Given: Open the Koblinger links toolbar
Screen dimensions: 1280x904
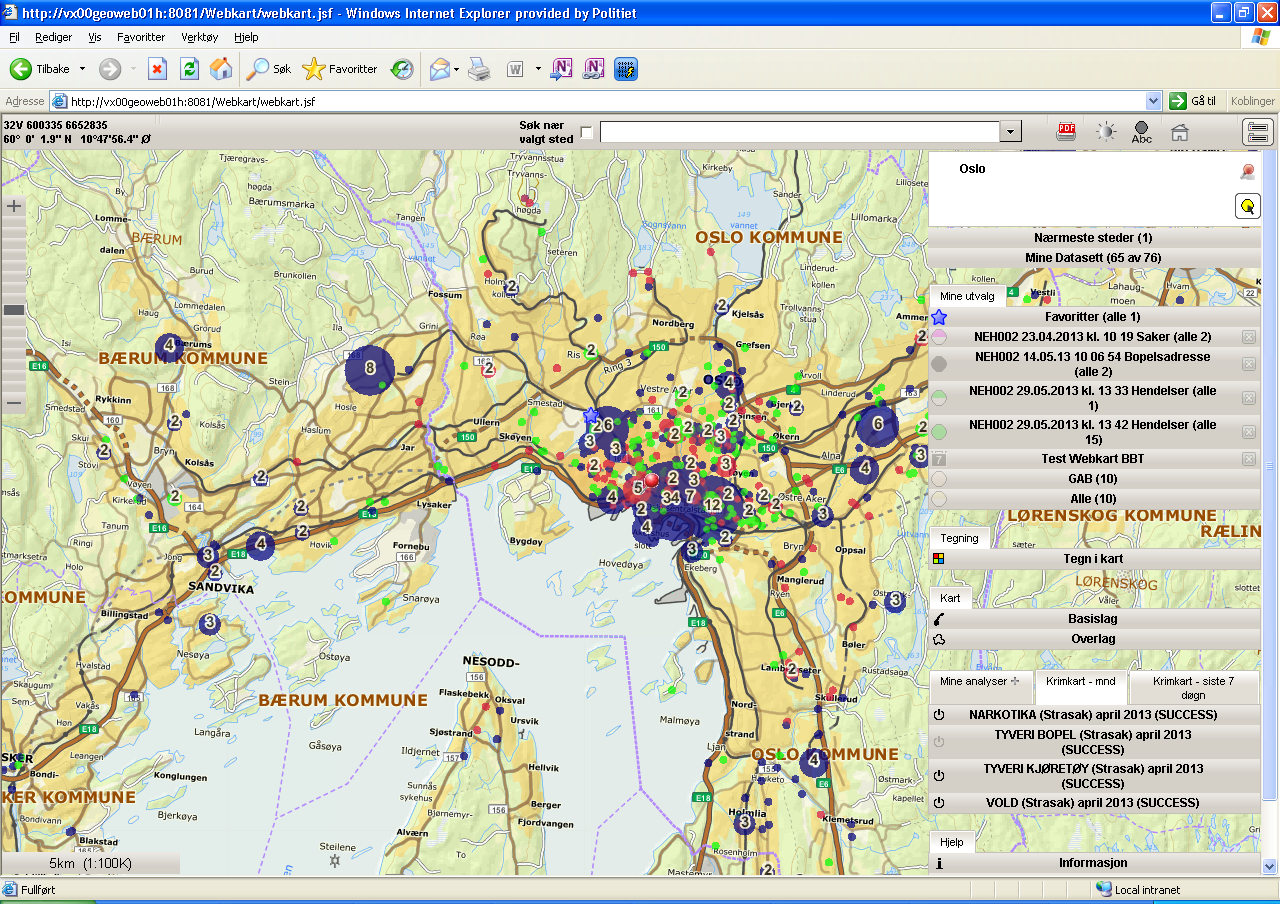Looking at the screenshot, I should [x=1253, y=101].
